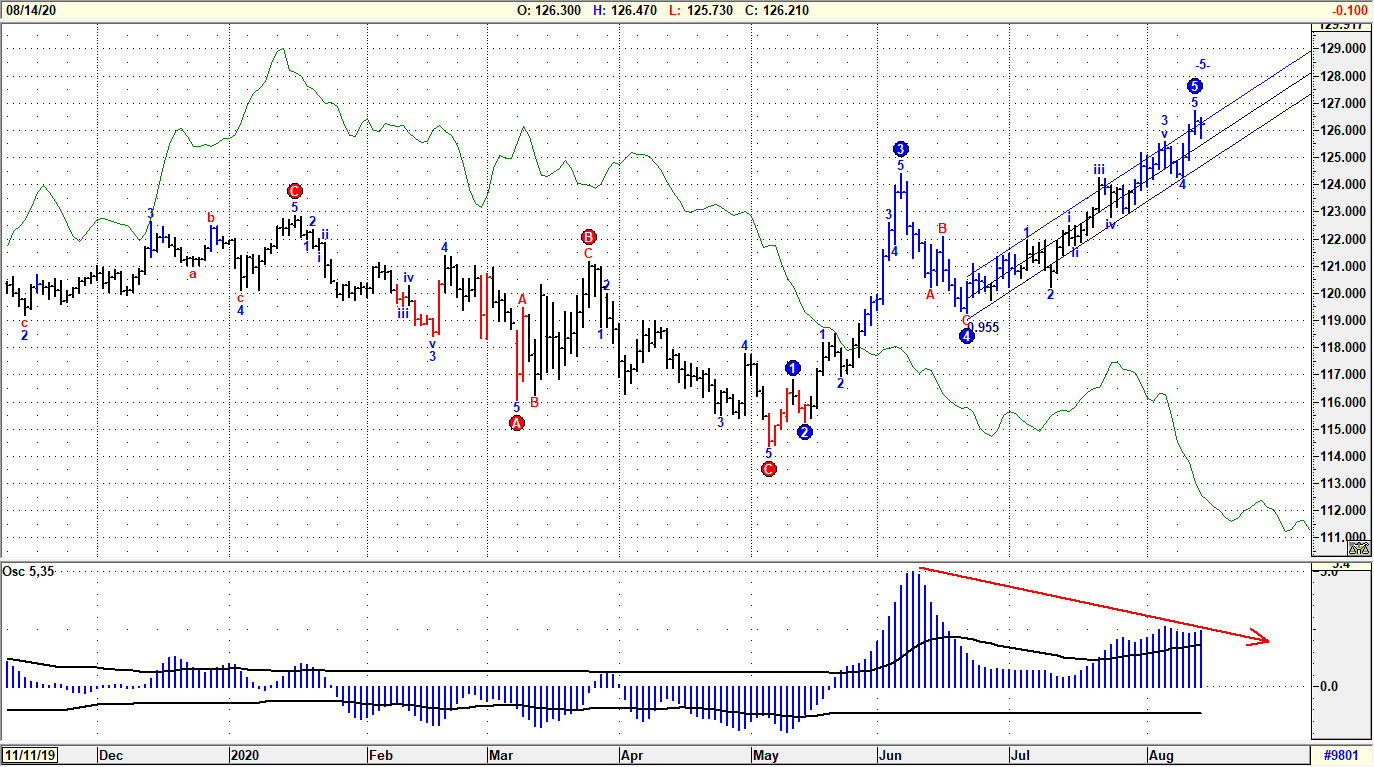The height and width of the screenshot is (767, 1374).
Task: Click the 0.955 retracement label
Action: coord(984,327)
